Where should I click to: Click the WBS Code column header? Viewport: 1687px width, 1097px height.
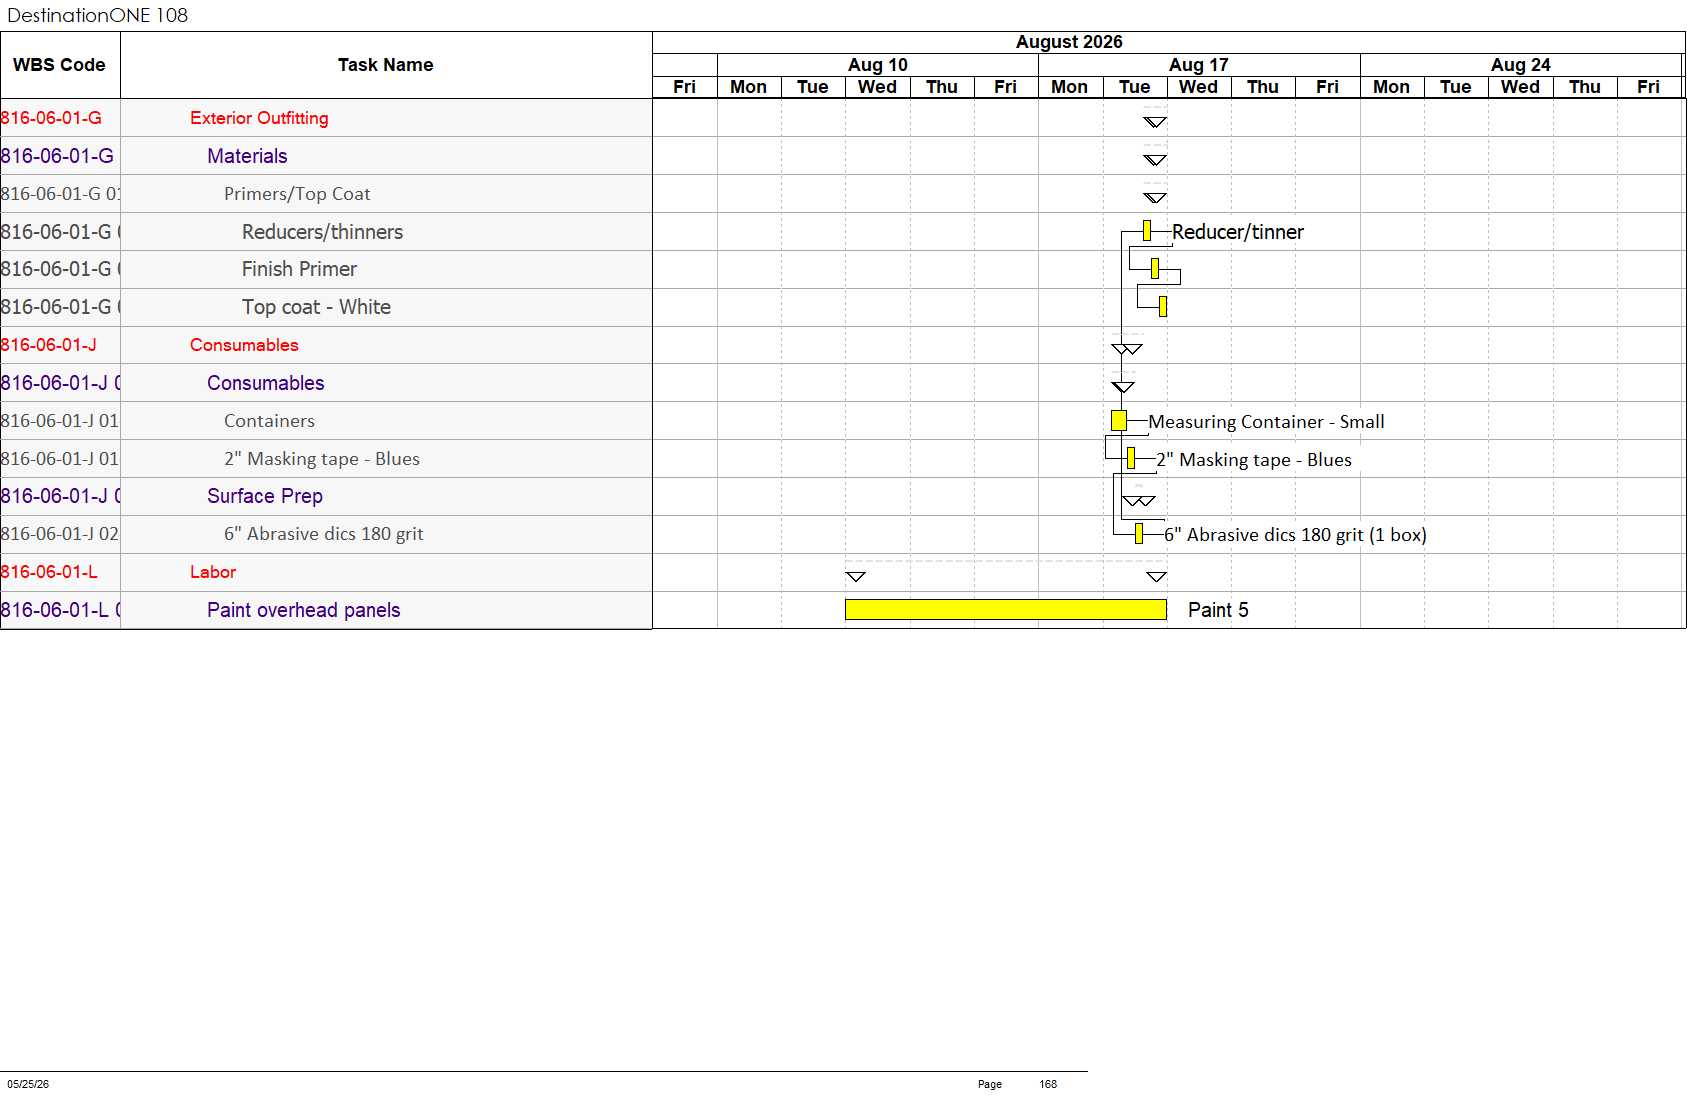(60, 65)
